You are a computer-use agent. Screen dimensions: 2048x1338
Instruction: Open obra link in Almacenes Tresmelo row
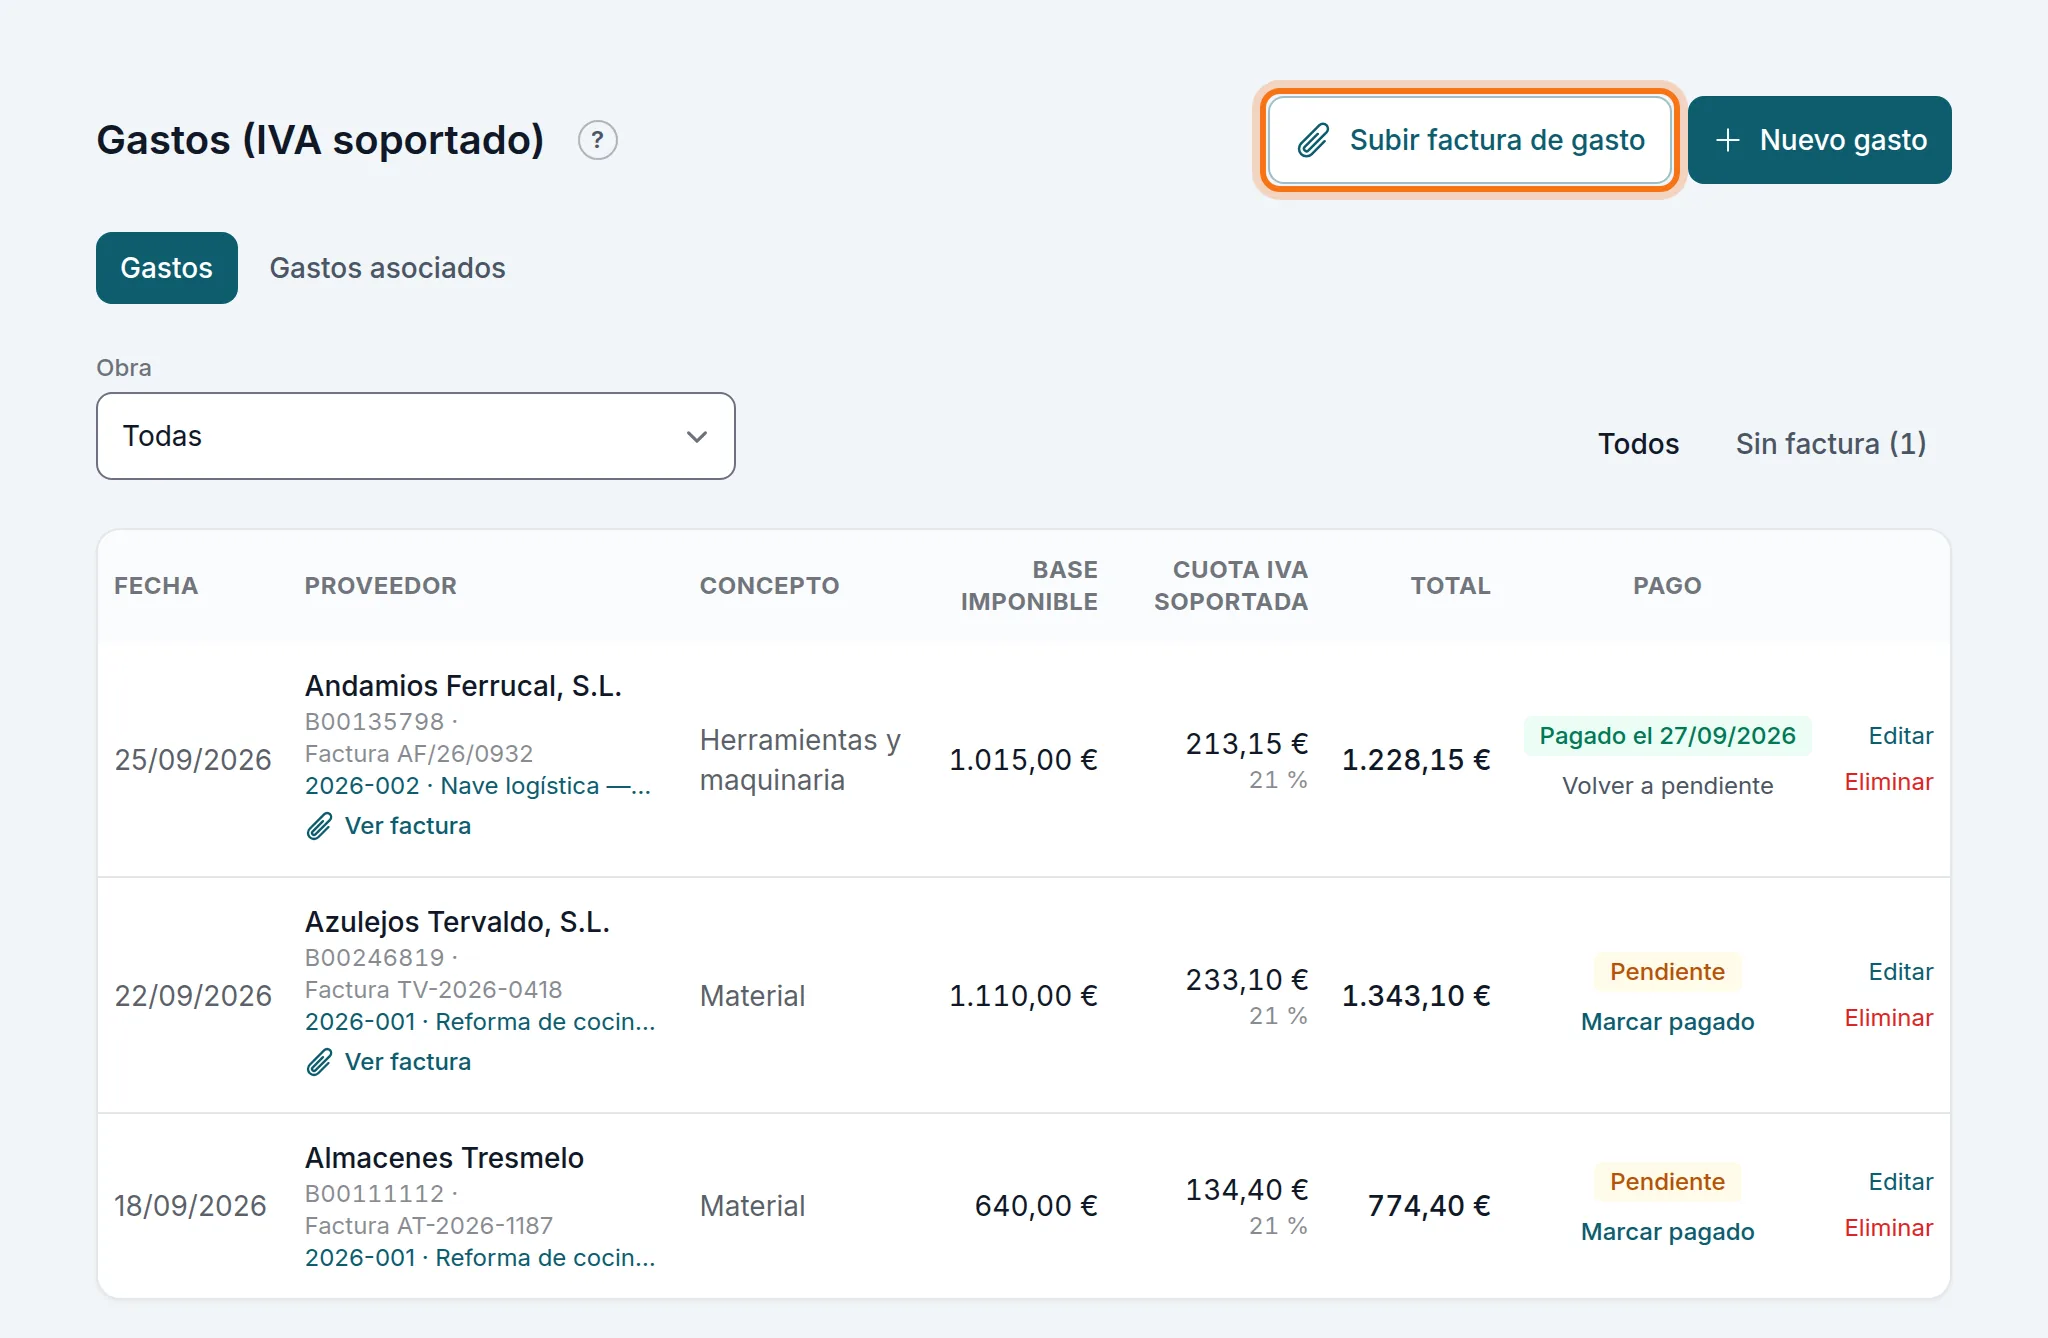480,1258
